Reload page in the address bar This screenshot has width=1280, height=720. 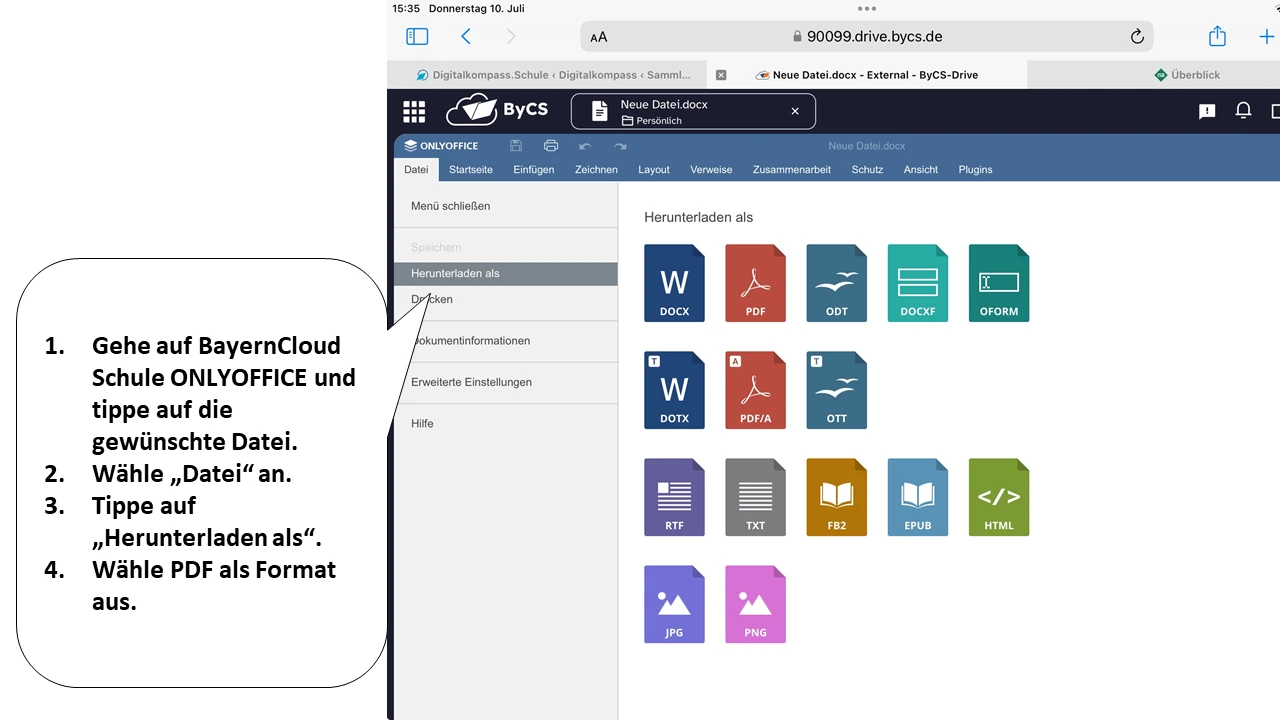[x=1137, y=37]
